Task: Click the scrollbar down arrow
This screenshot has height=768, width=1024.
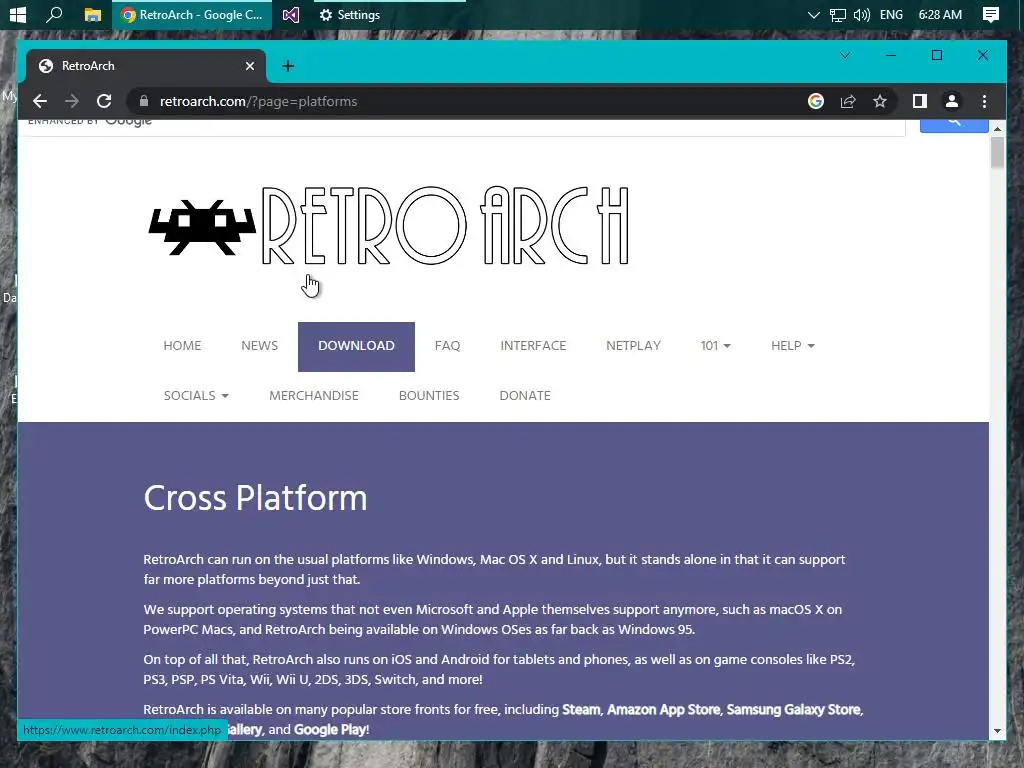Action: click(997, 731)
